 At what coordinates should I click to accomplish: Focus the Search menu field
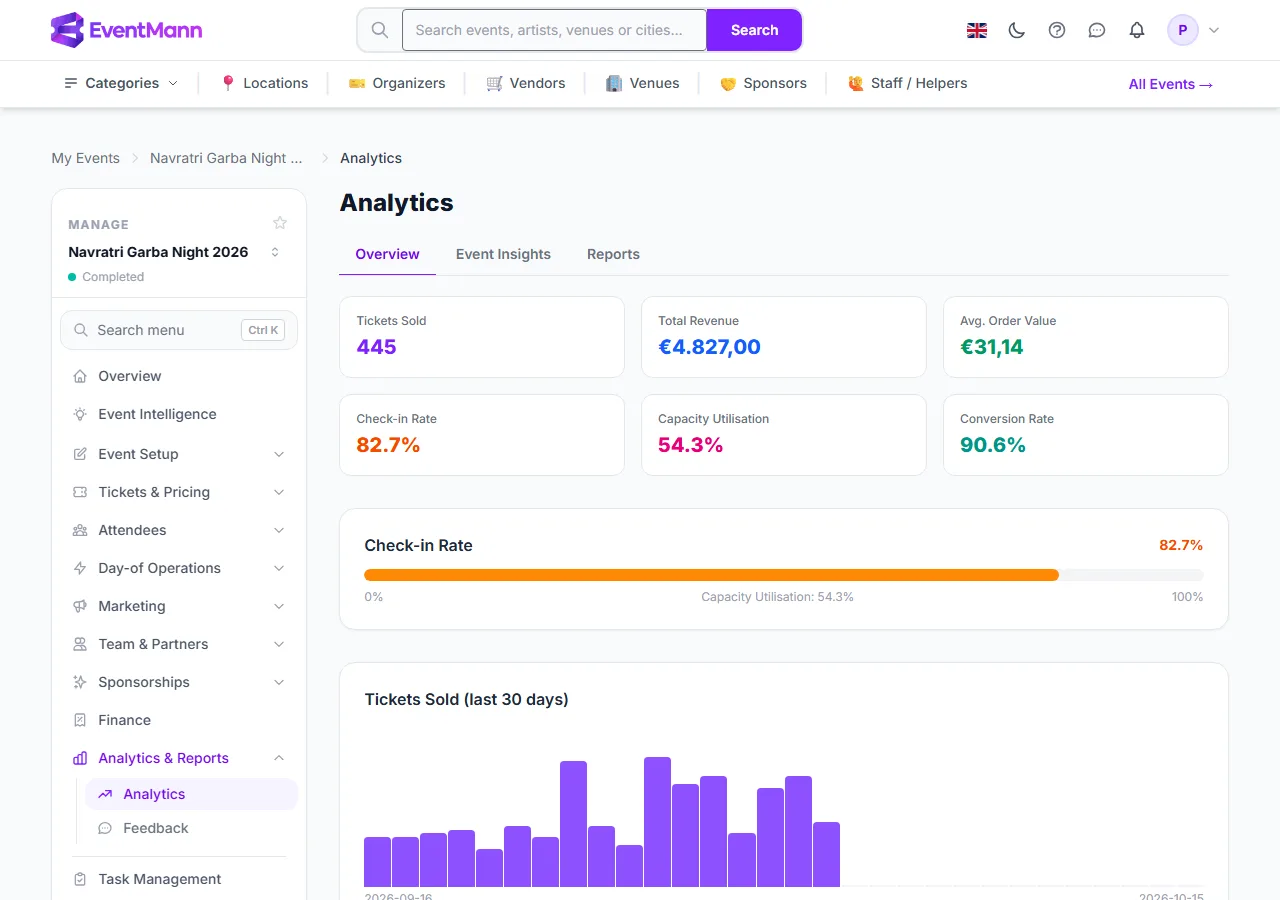coord(179,330)
